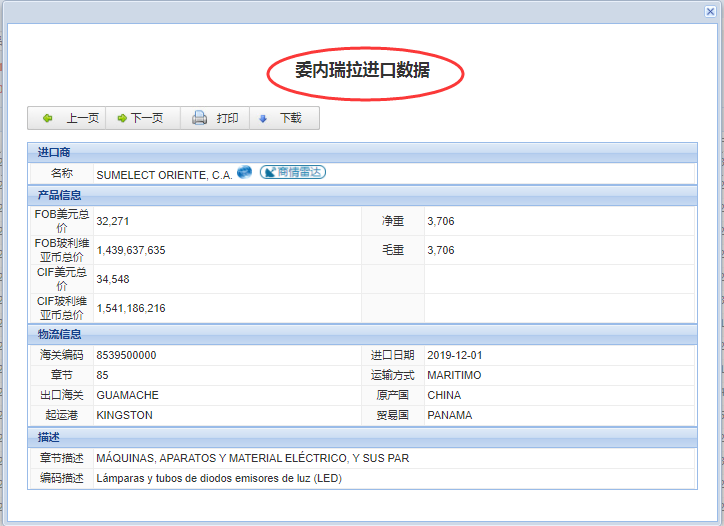Image resolution: width=724 pixels, height=526 pixels.
Task: Go to next page (下一页)
Action: 140,118
